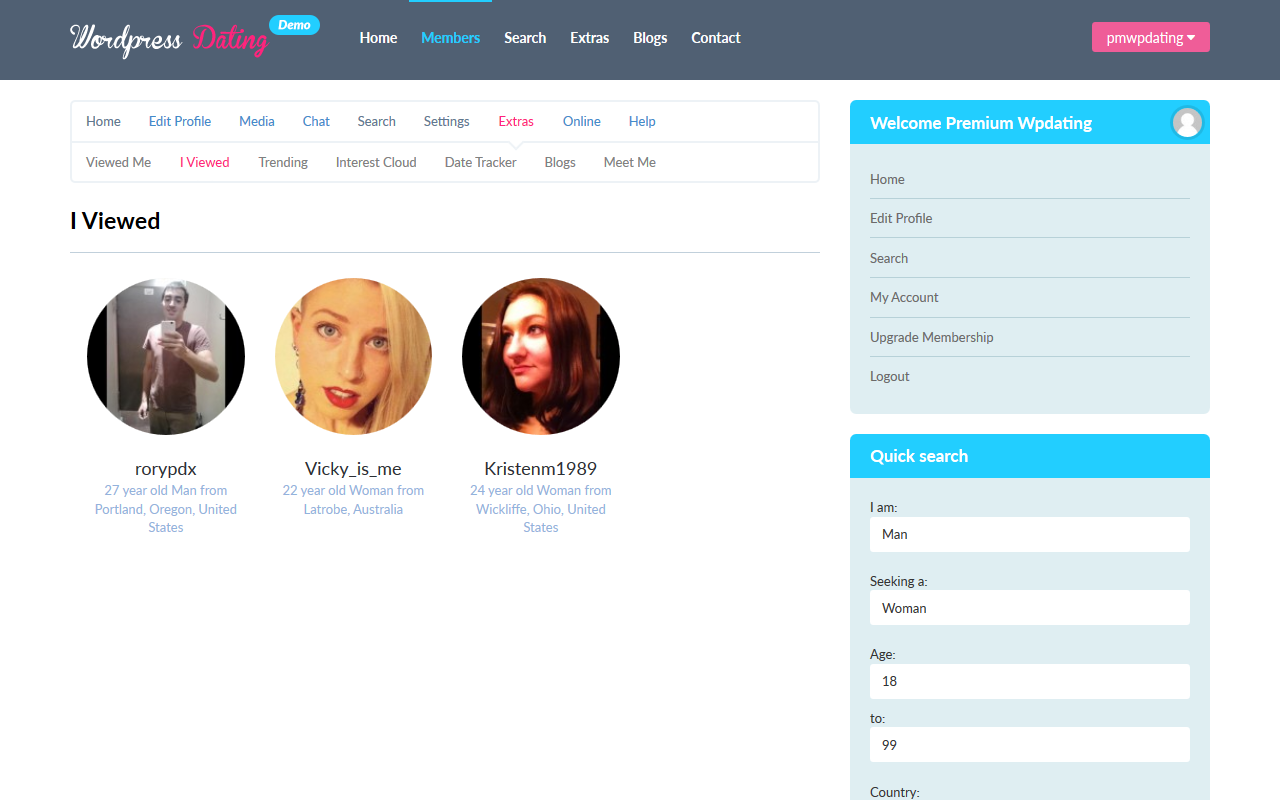Go to Home in top navigation
This screenshot has height=800, width=1280.
pyautogui.click(x=378, y=38)
